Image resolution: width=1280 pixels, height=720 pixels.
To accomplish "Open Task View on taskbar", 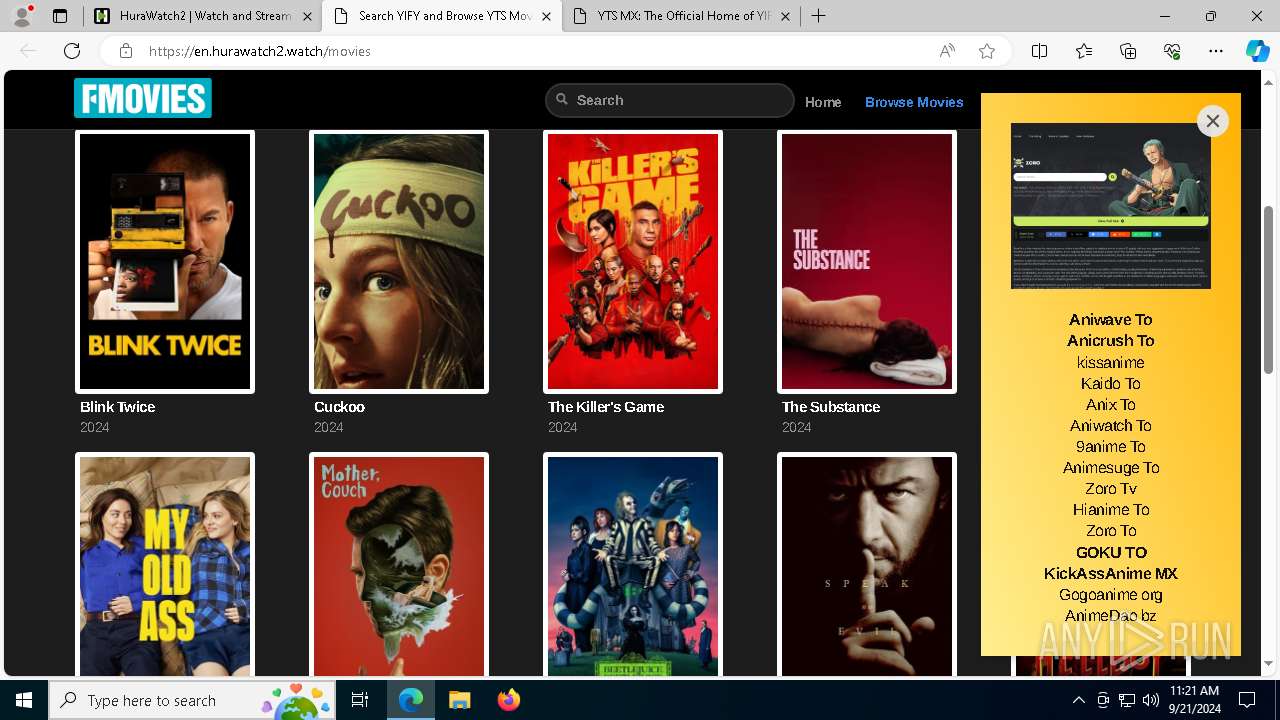I will pos(360,700).
